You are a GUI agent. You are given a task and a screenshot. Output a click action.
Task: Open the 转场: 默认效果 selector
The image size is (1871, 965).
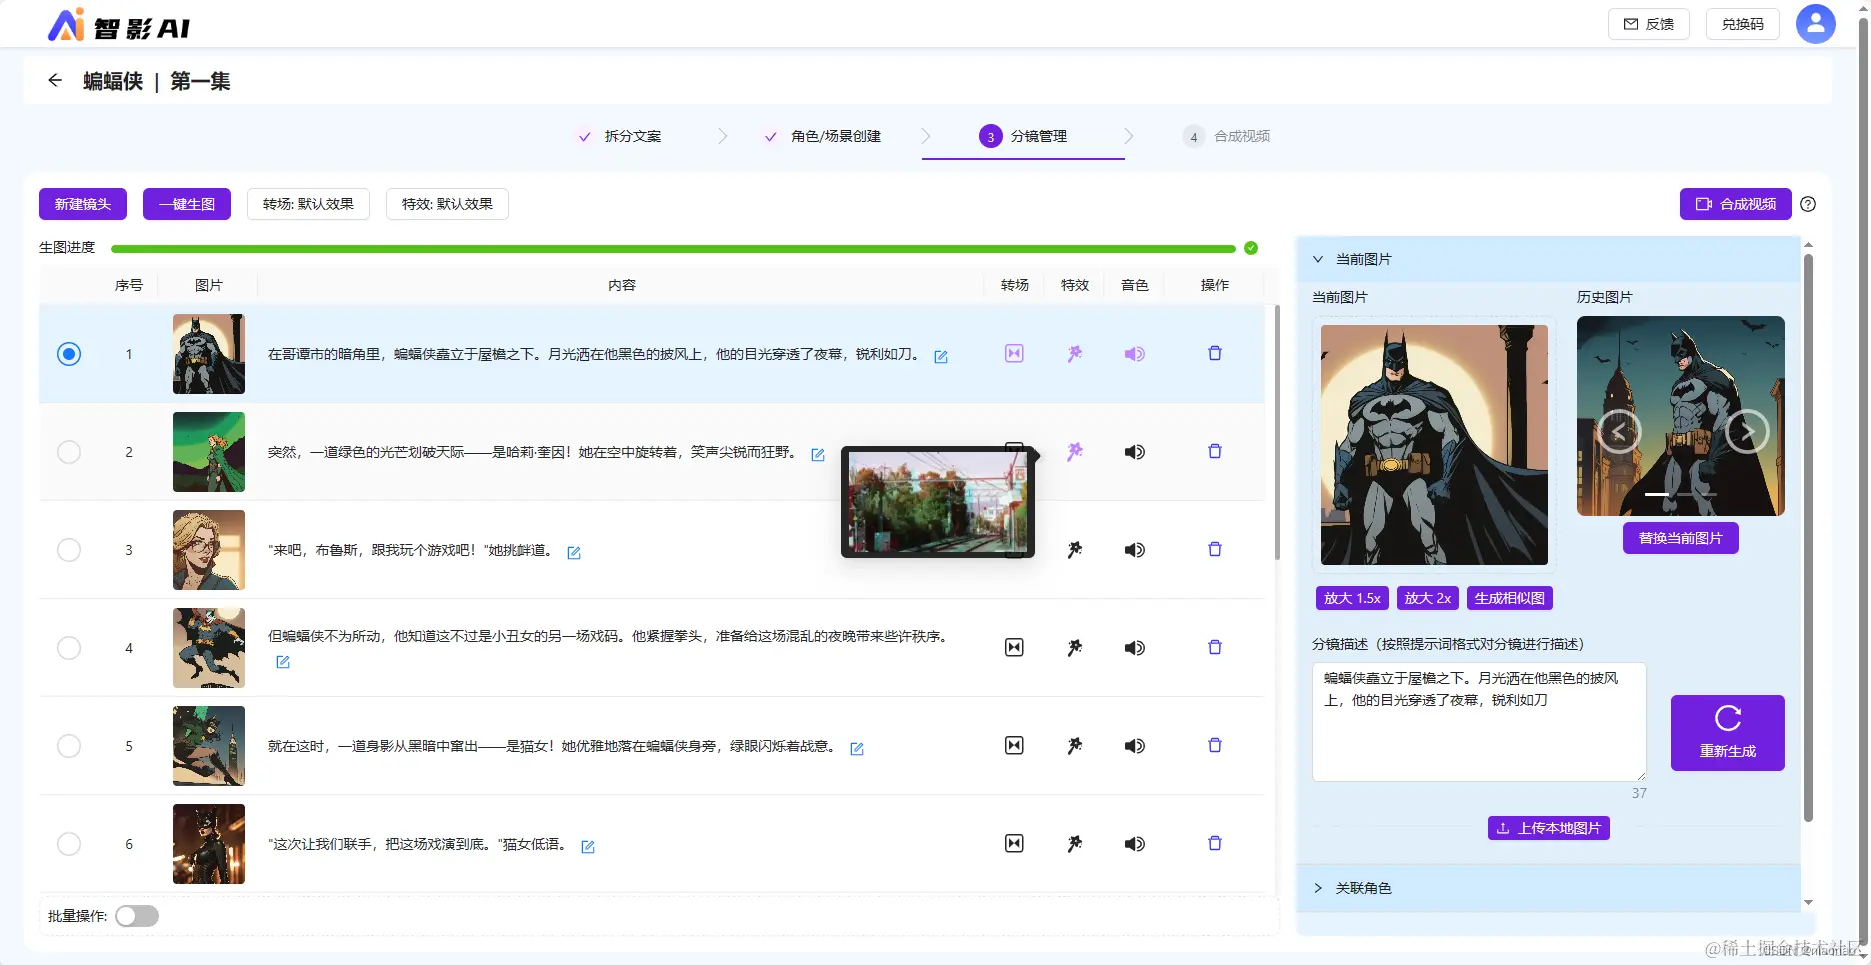tap(308, 204)
